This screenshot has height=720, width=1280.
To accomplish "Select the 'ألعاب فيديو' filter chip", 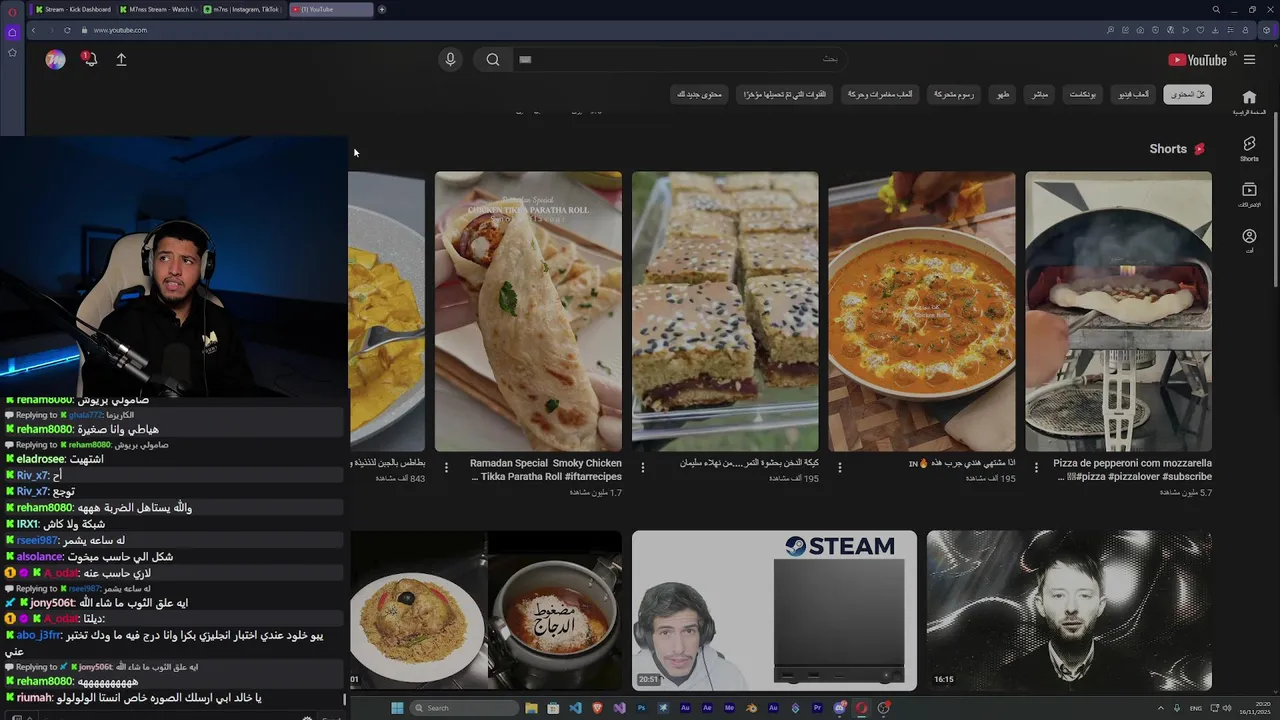I will pos(1134,94).
